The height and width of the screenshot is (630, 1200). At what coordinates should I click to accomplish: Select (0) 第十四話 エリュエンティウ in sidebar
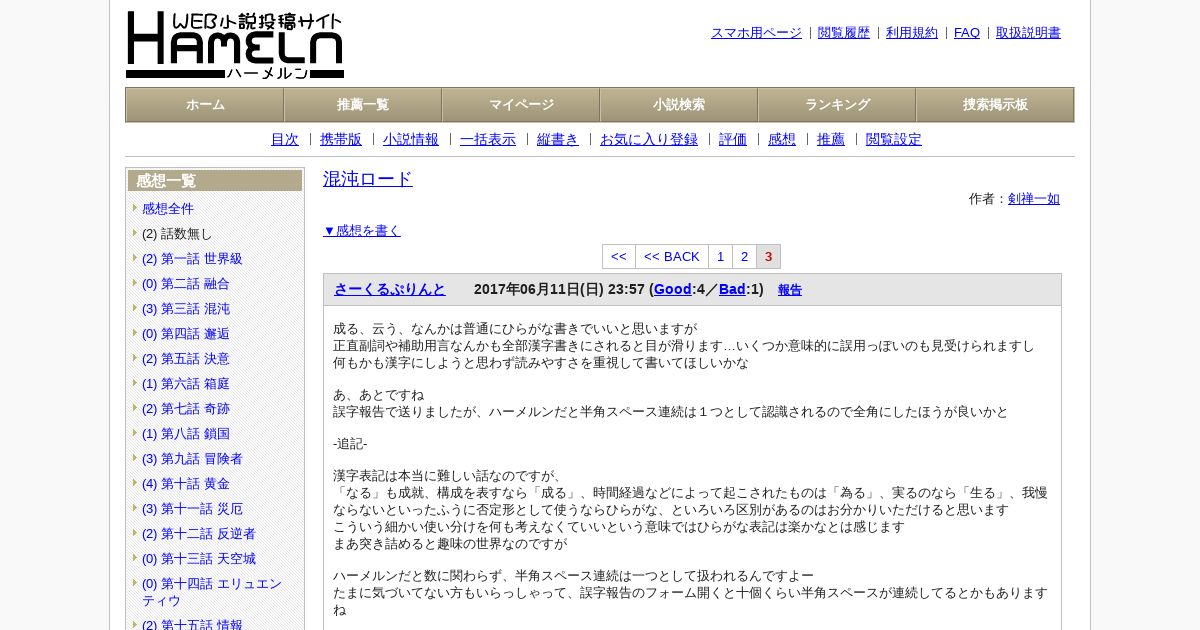coord(212,592)
